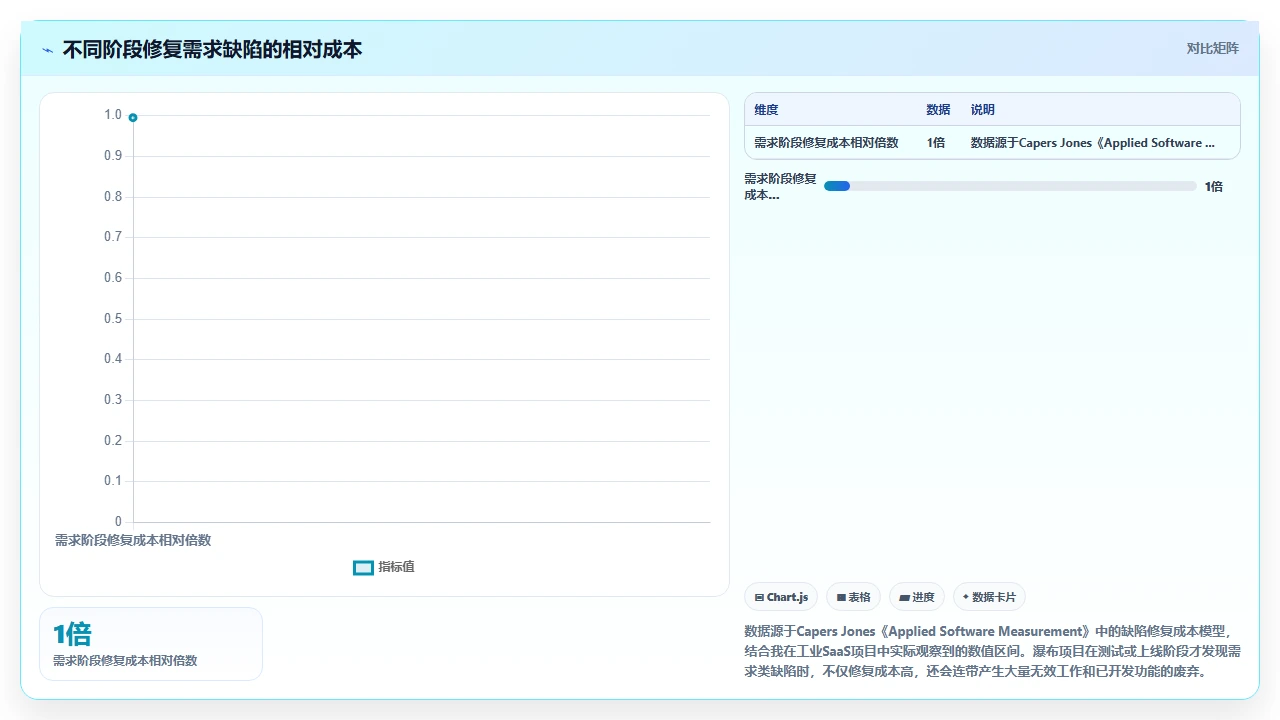Select the 表格 tag chip
This screenshot has width=1280, height=720.
(x=853, y=597)
